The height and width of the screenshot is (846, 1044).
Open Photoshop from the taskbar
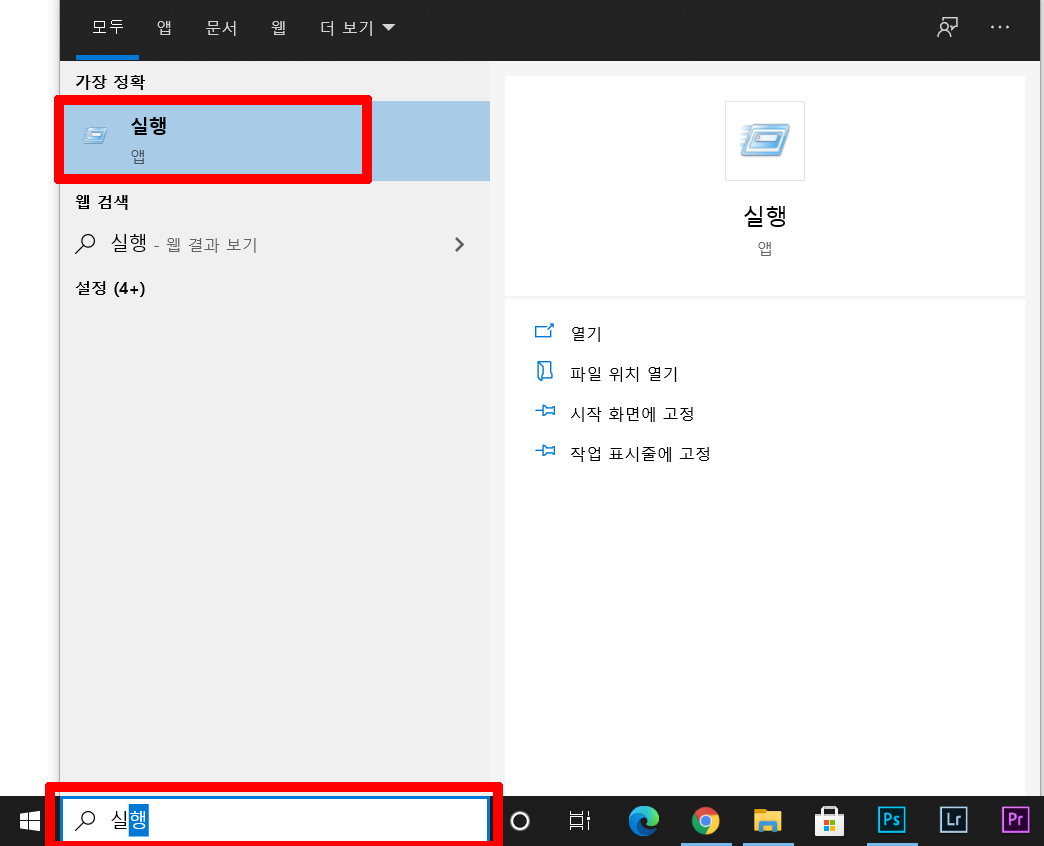click(x=892, y=820)
